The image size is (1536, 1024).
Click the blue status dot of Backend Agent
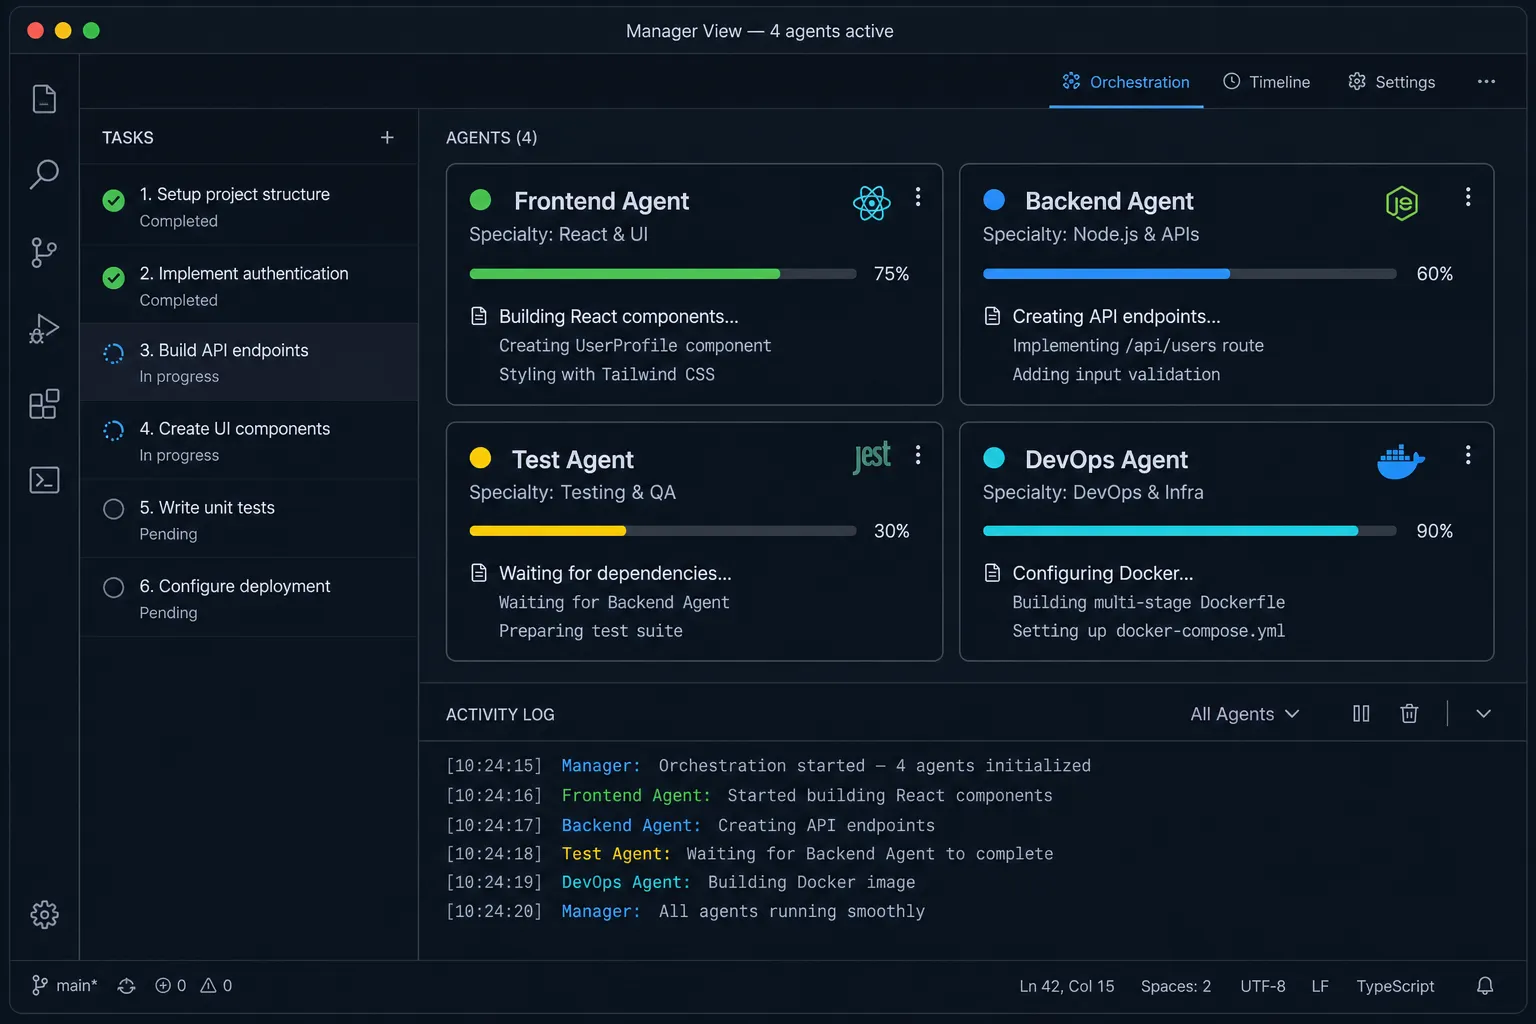(994, 200)
